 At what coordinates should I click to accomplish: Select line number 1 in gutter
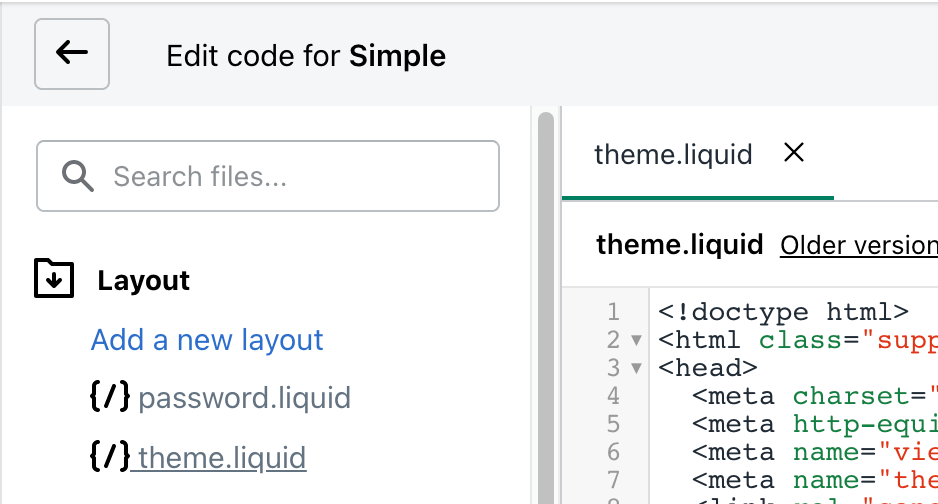(x=613, y=311)
